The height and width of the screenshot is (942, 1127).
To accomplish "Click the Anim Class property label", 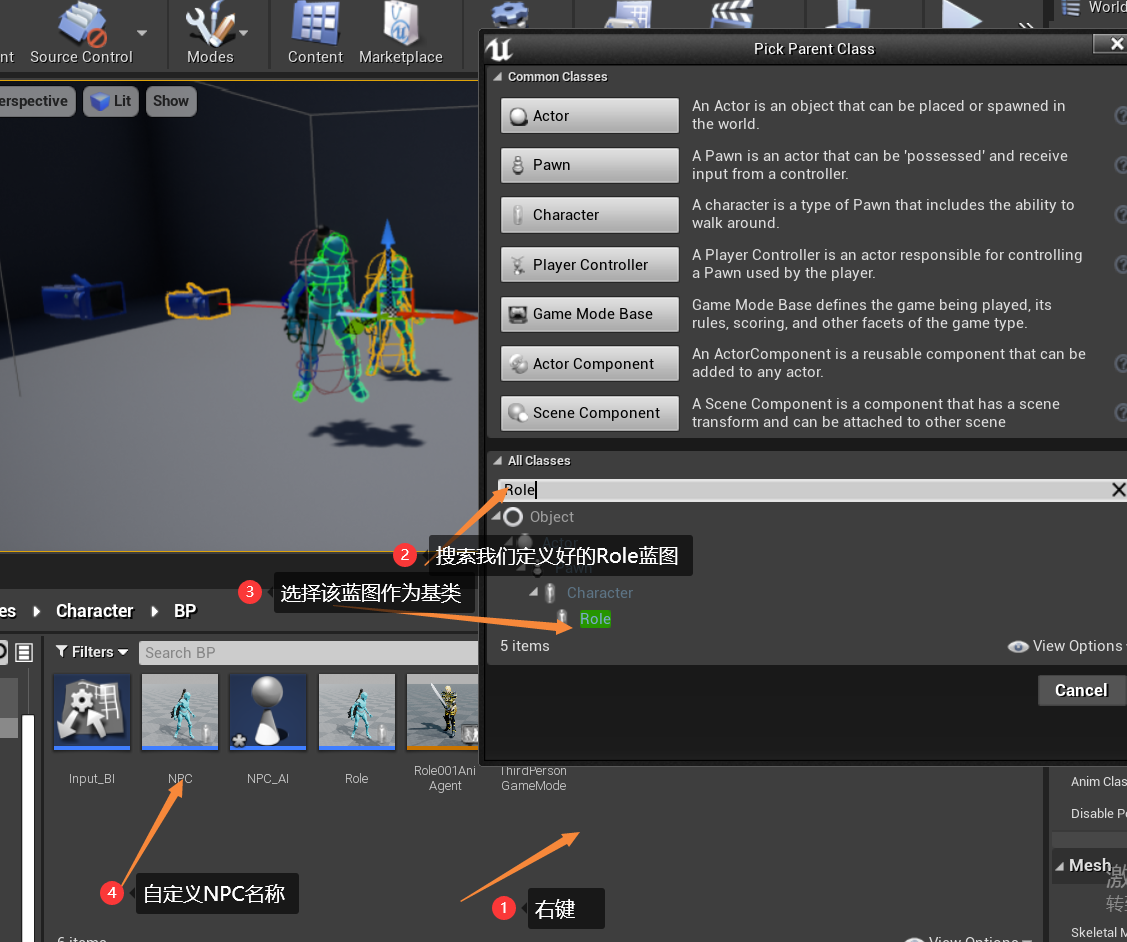I will point(1098,782).
